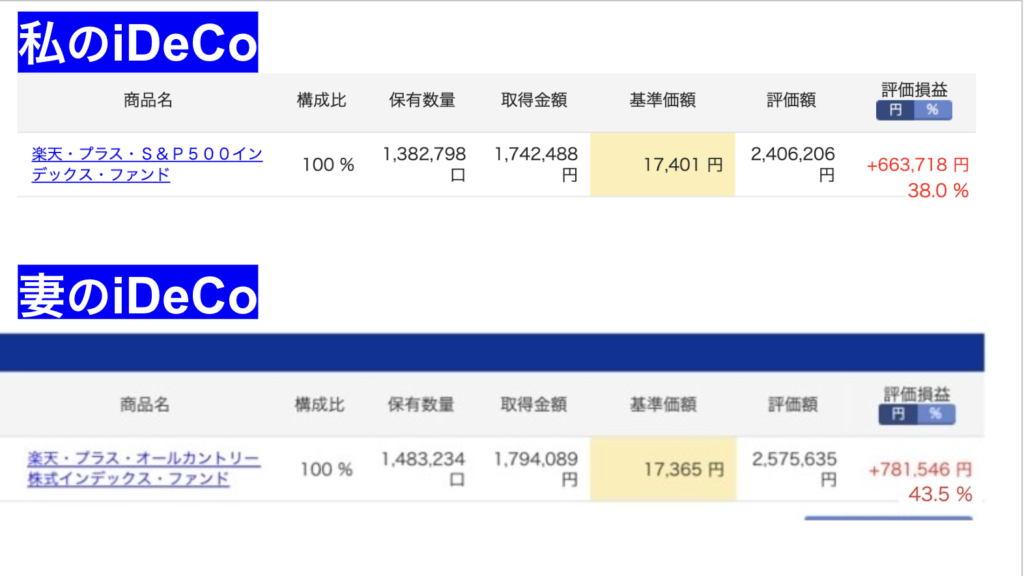This screenshot has width=1024, height=576.
Task: Click the +663,718 円 gain value
Action: point(917,165)
